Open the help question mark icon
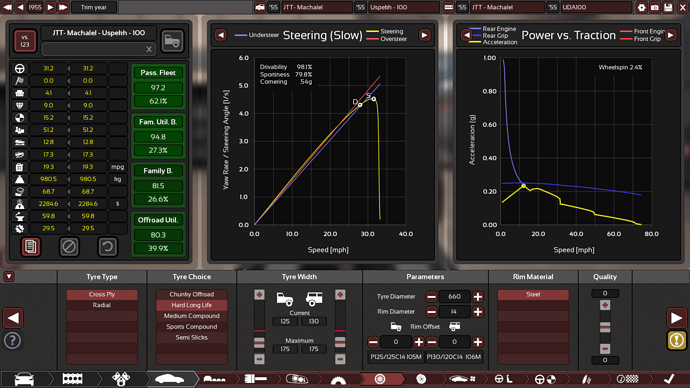Screen dimensions: 690x388 coord(12,340)
